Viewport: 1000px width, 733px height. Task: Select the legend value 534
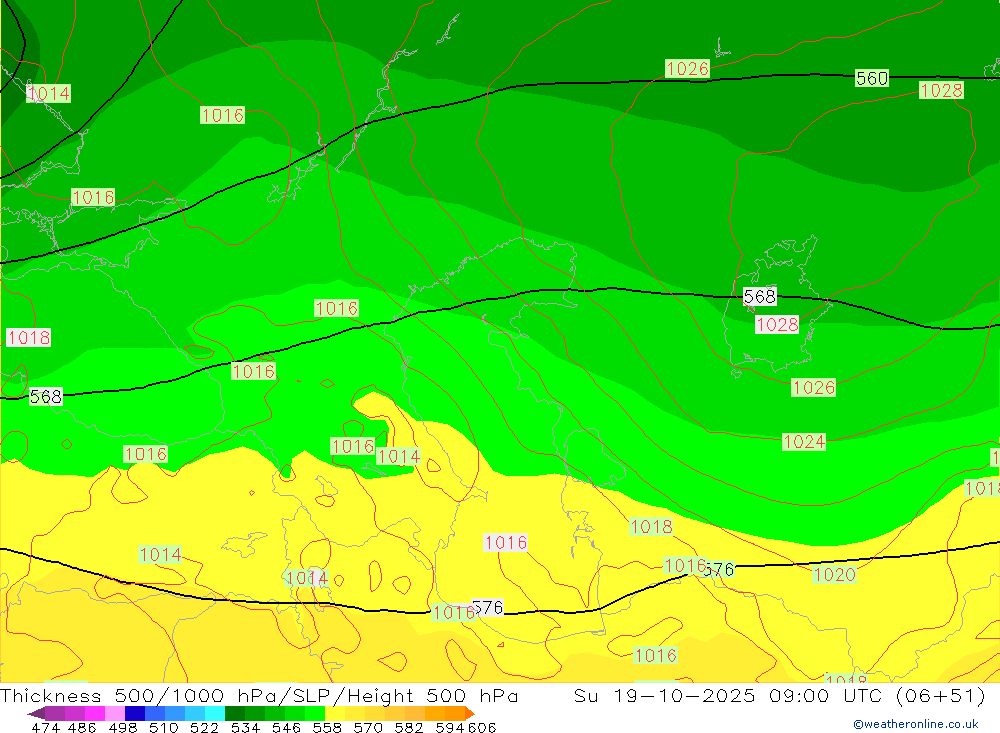click(245, 727)
